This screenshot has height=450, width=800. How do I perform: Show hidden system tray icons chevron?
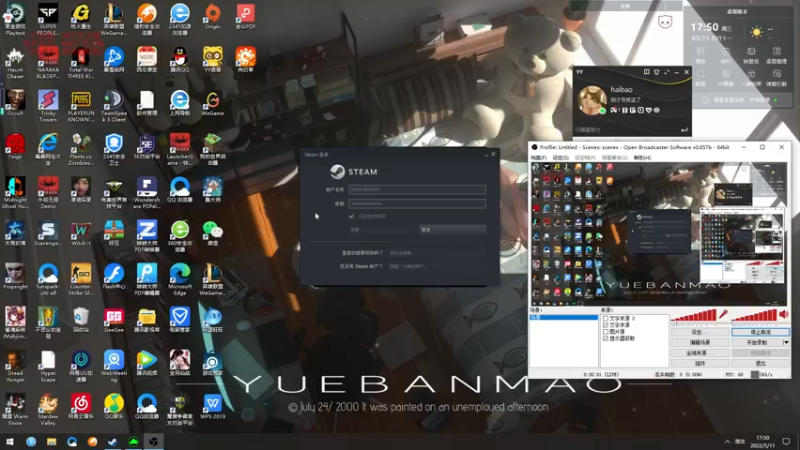pos(727,441)
